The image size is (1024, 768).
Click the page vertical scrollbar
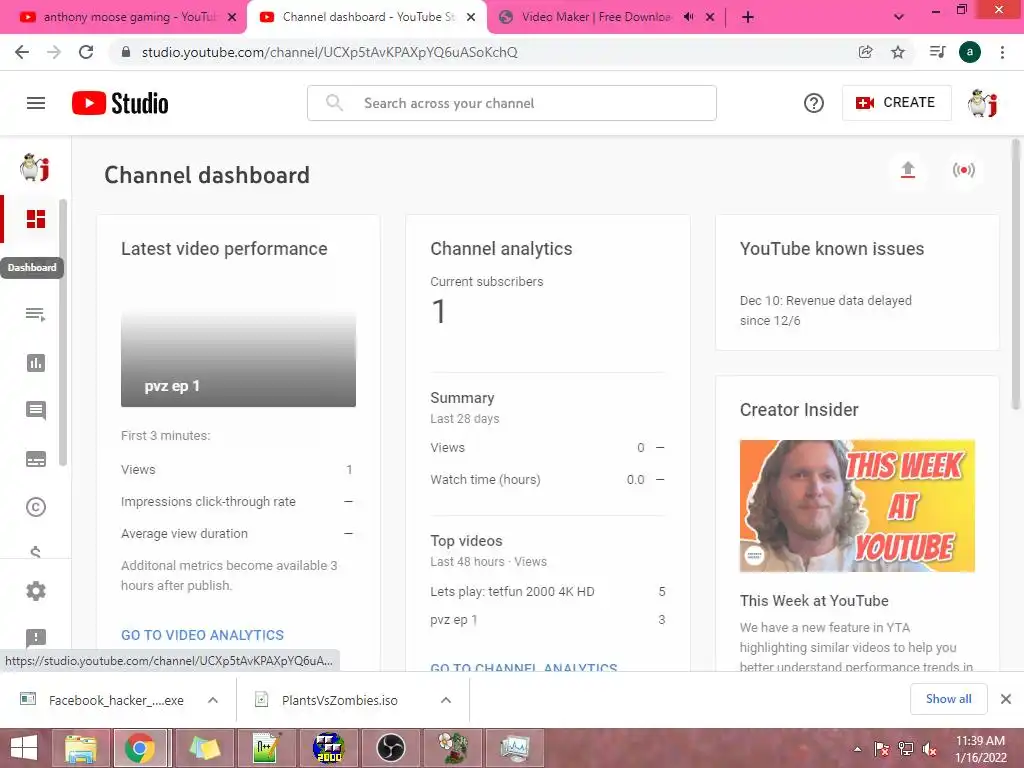(1016, 274)
